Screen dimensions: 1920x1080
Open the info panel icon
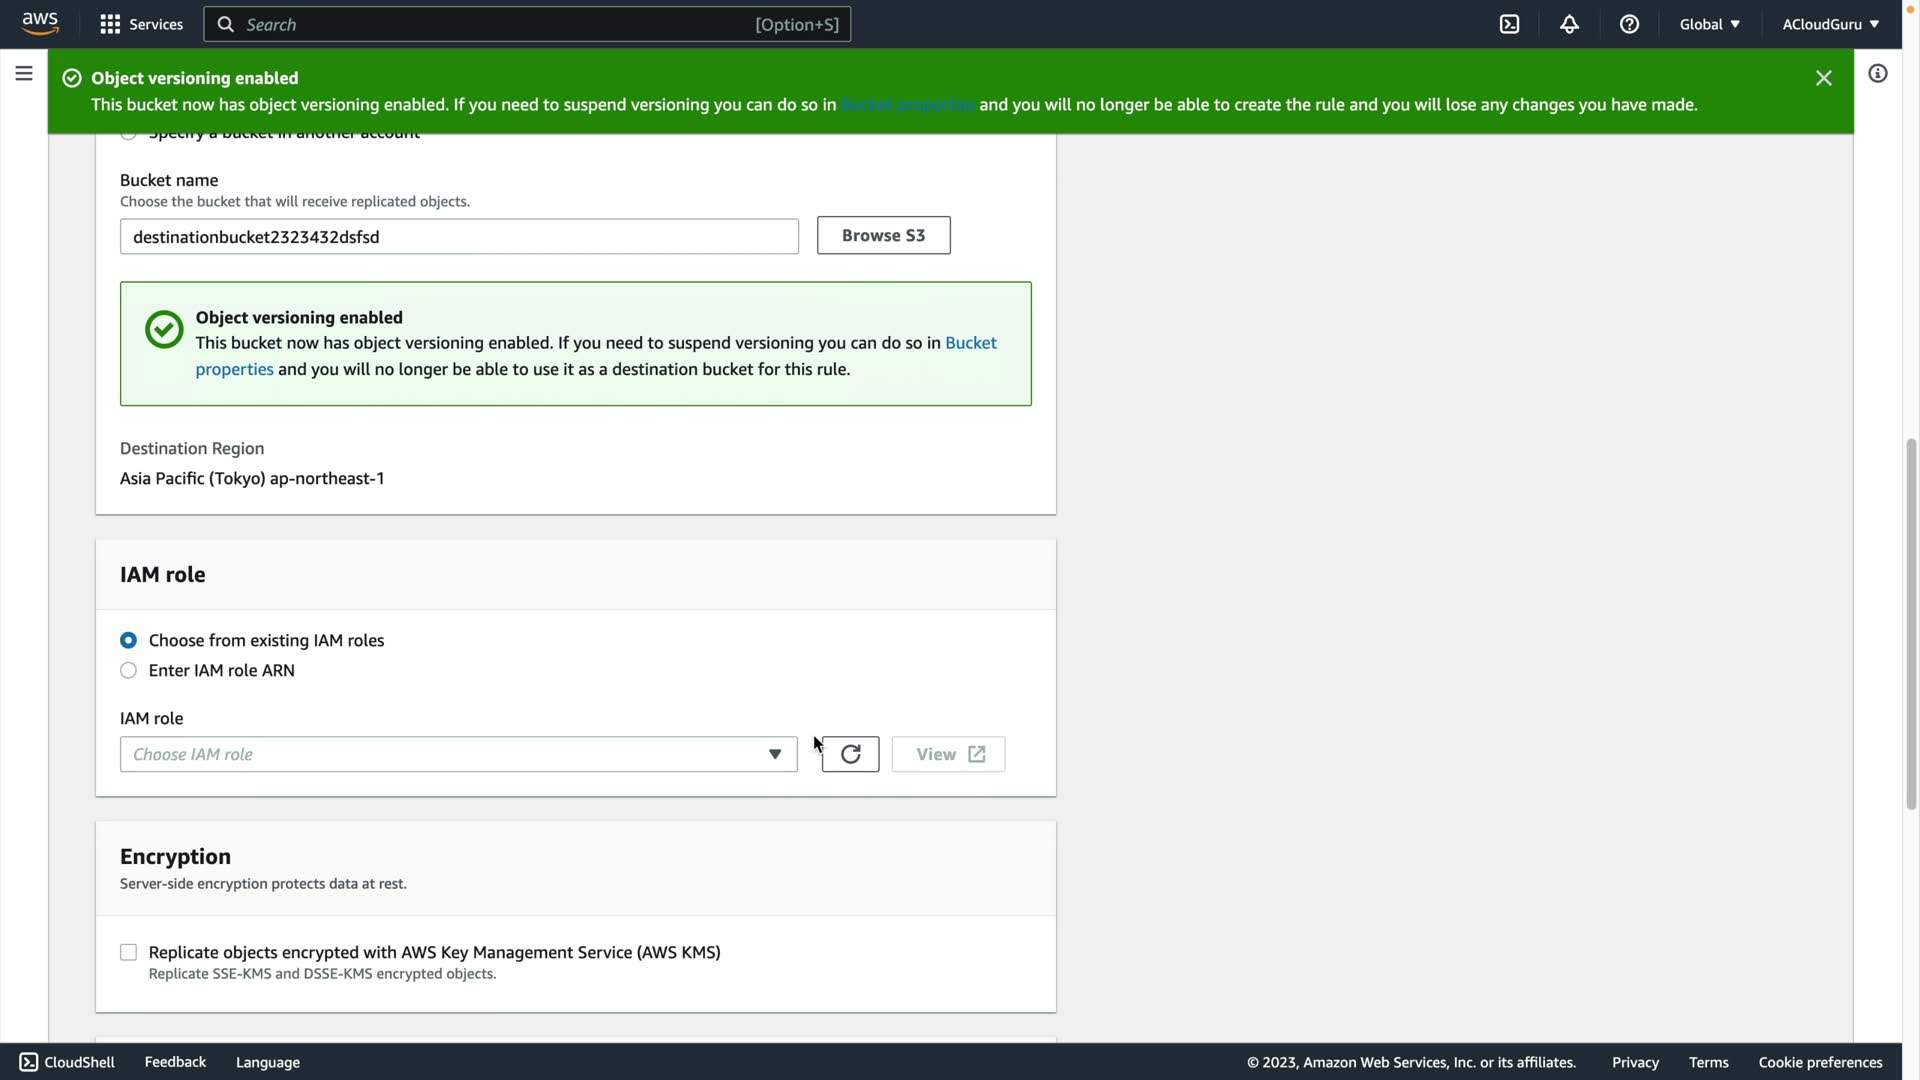pyautogui.click(x=1877, y=74)
